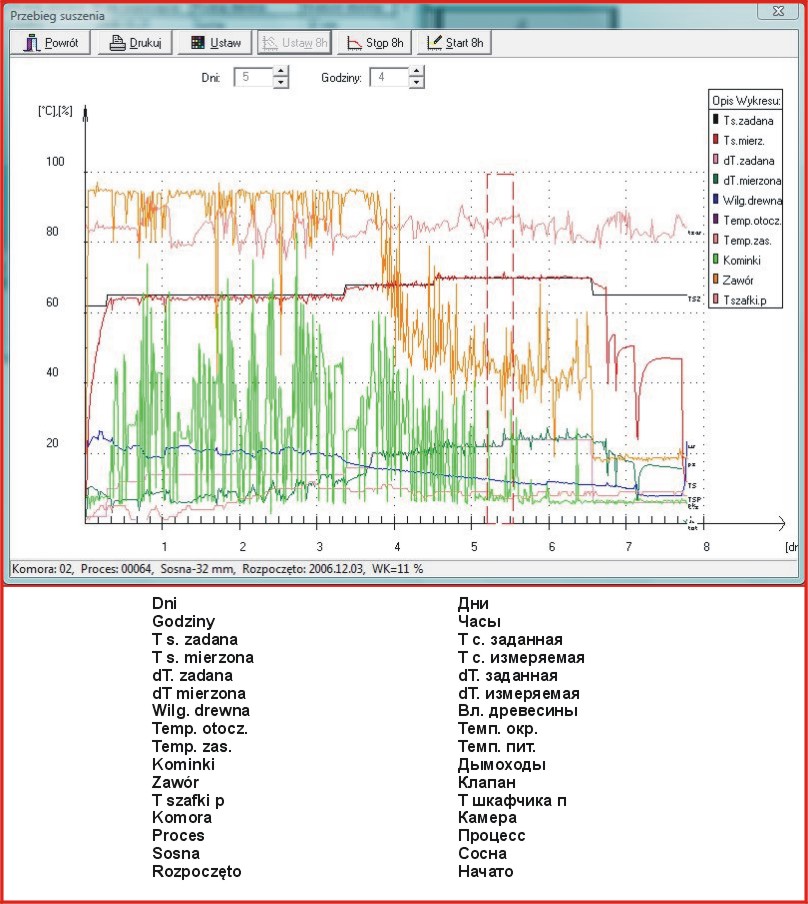Click the door icon on Powrót
Screen dimensions: 808x904
click(x=32, y=43)
